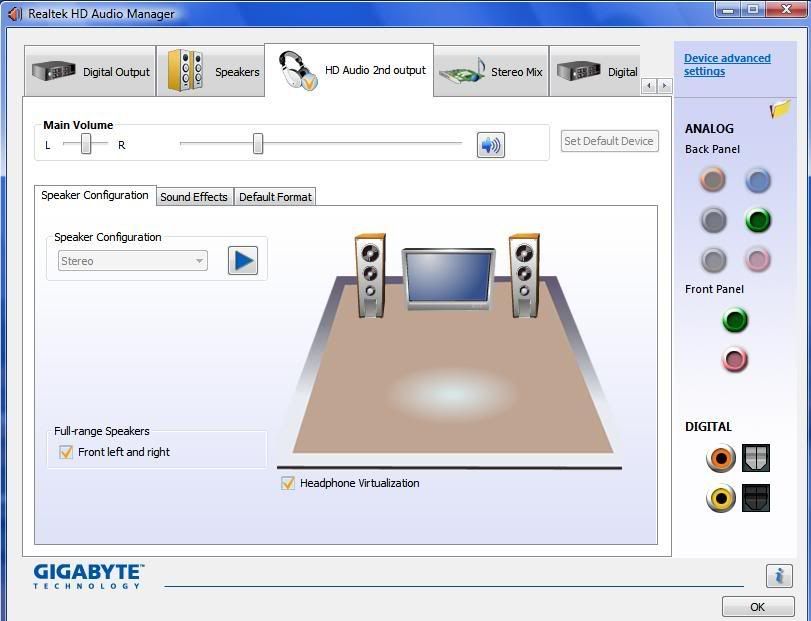Click the L/R balance slider handle

tap(86, 144)
